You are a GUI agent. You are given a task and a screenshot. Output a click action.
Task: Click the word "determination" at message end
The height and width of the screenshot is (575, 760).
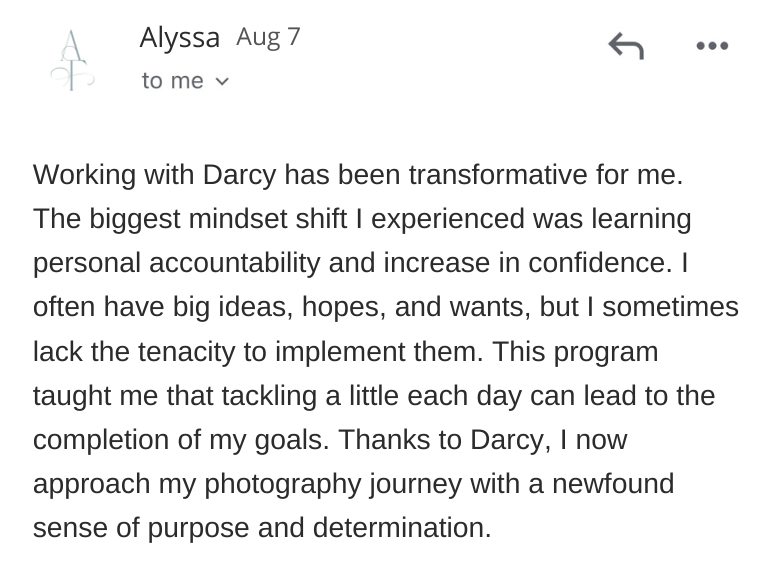click(402, 527)
